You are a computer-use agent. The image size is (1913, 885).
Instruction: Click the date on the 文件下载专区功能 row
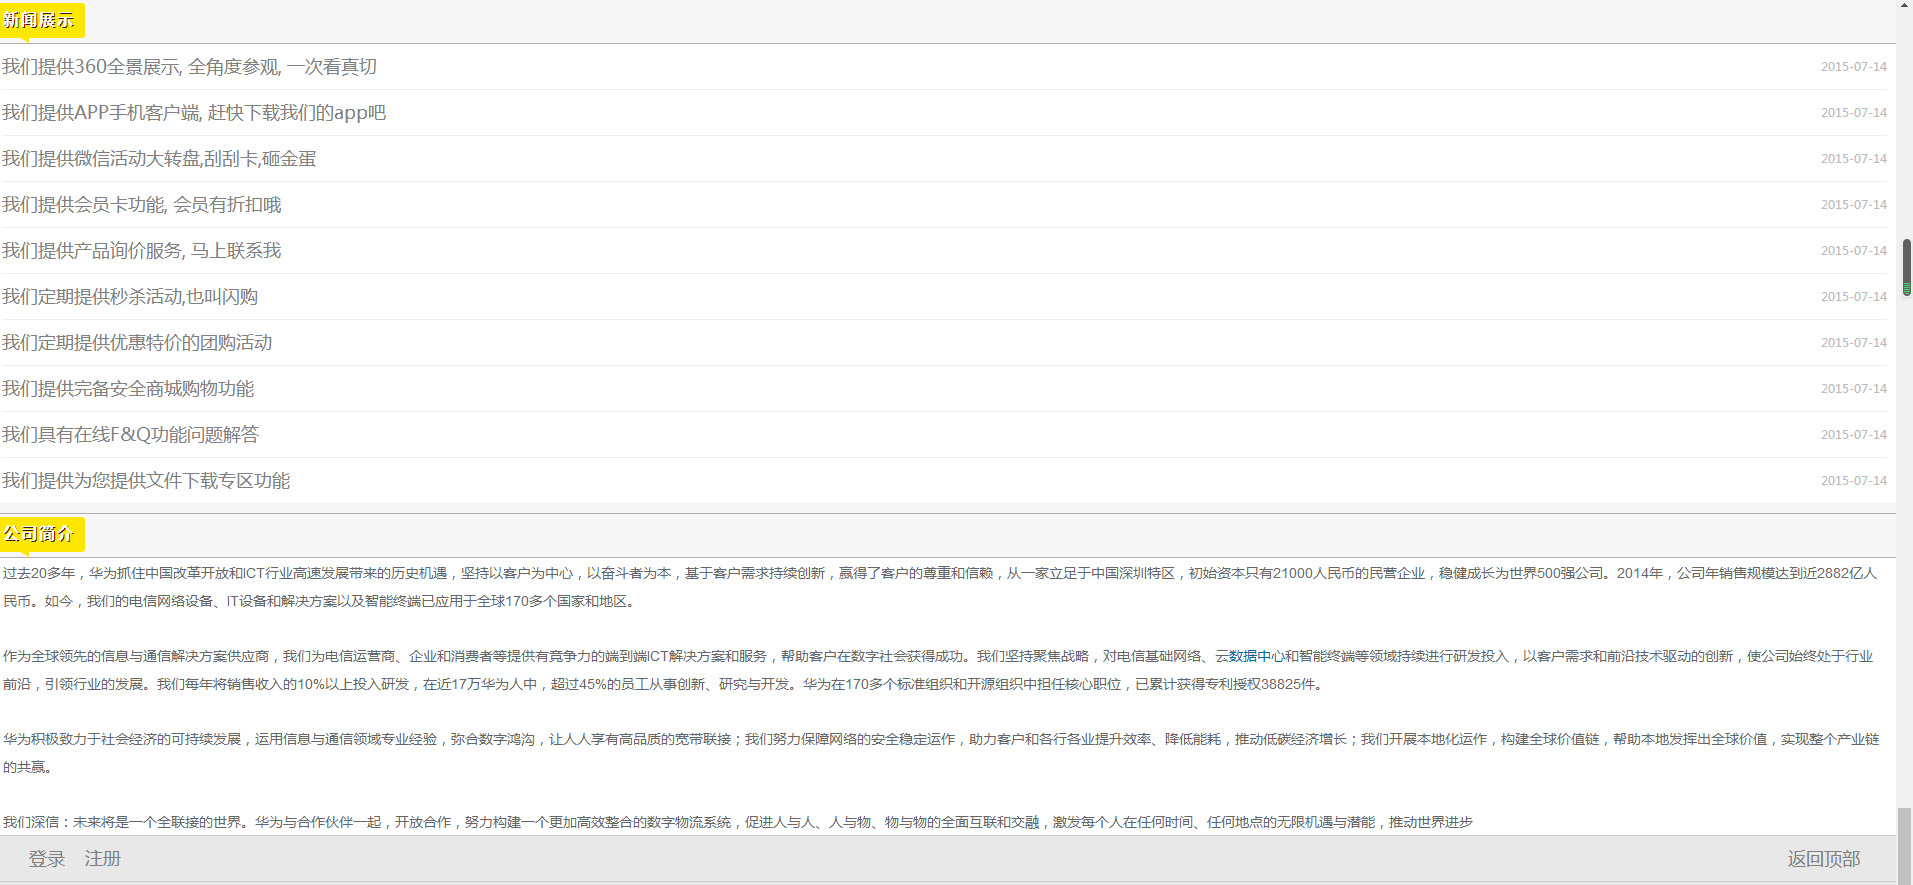point(1853,481)
